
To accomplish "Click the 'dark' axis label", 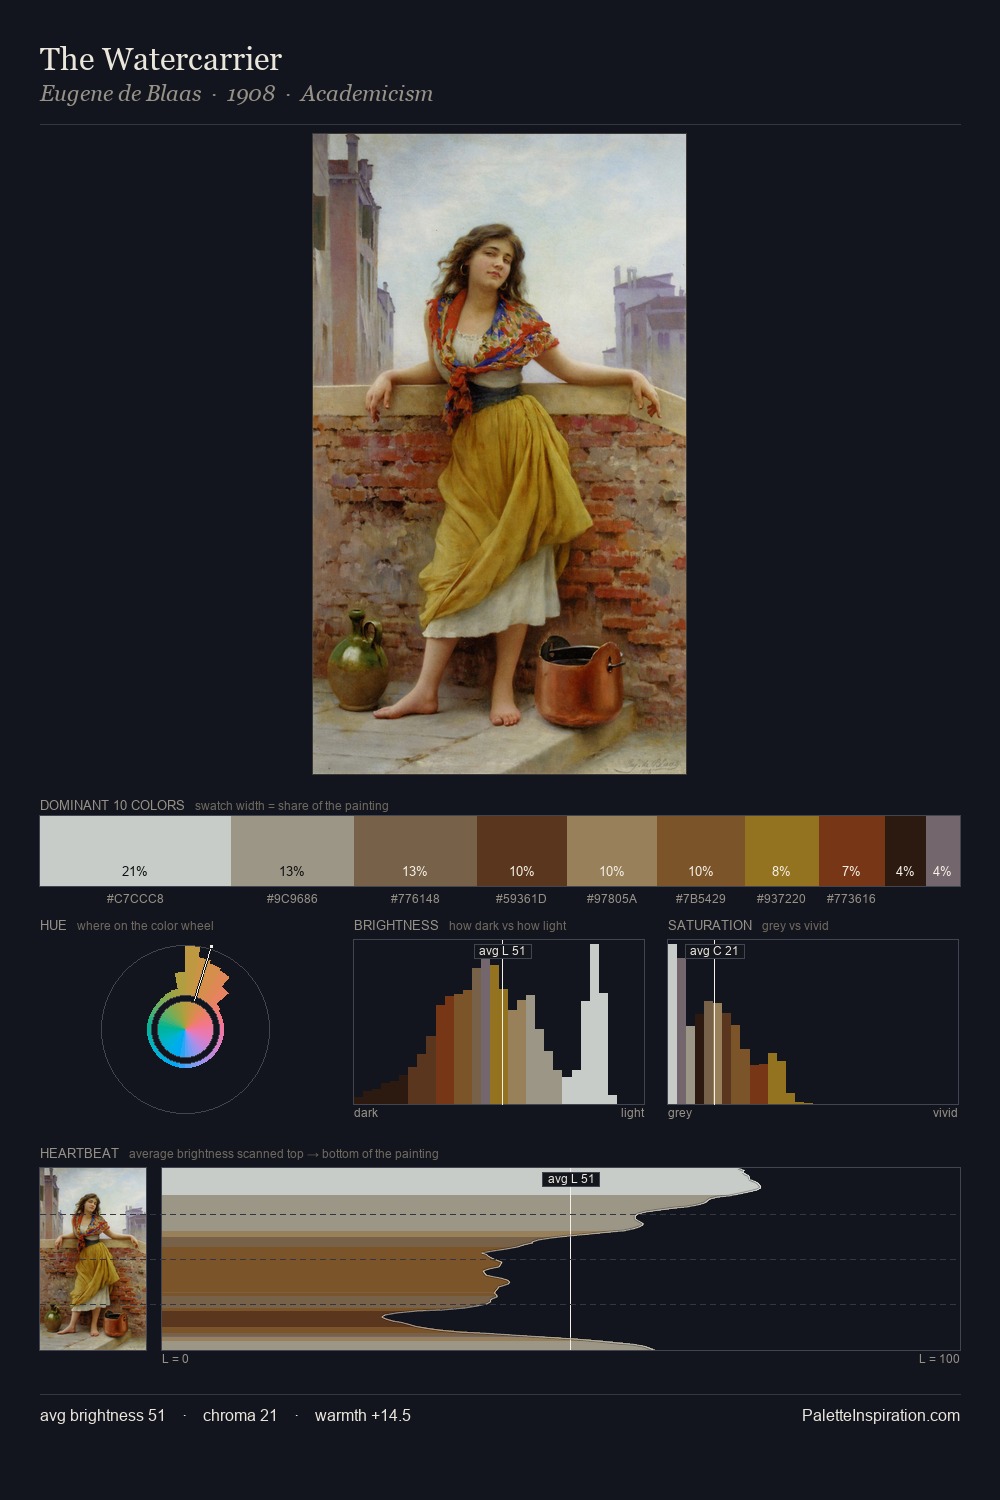I will click(366, 1113).
